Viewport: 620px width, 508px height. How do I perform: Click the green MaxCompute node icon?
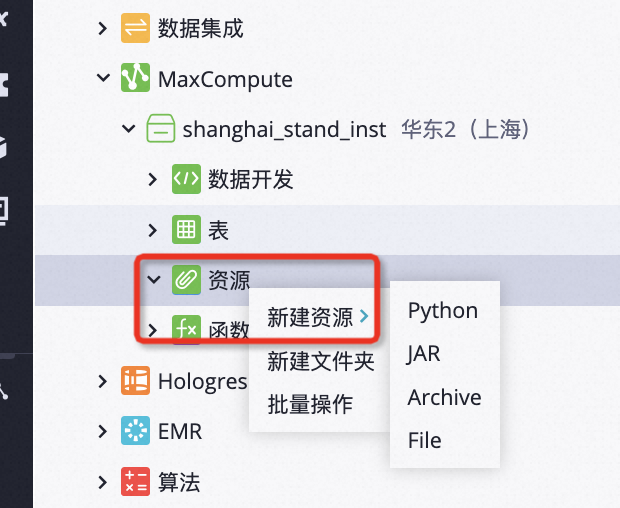click(135, 78)
